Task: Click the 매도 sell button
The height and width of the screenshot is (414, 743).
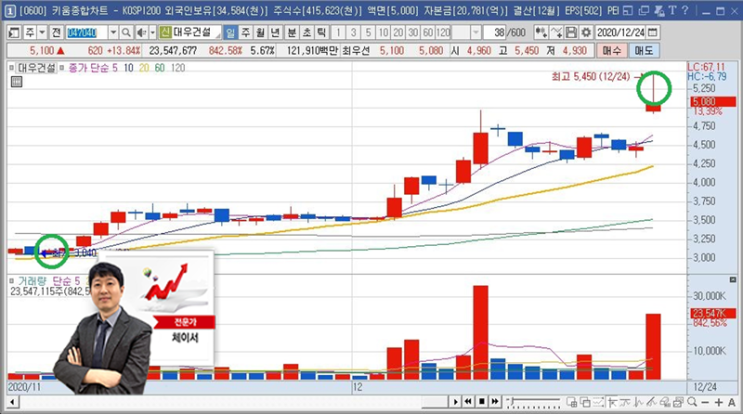Action: coord(643,50)
